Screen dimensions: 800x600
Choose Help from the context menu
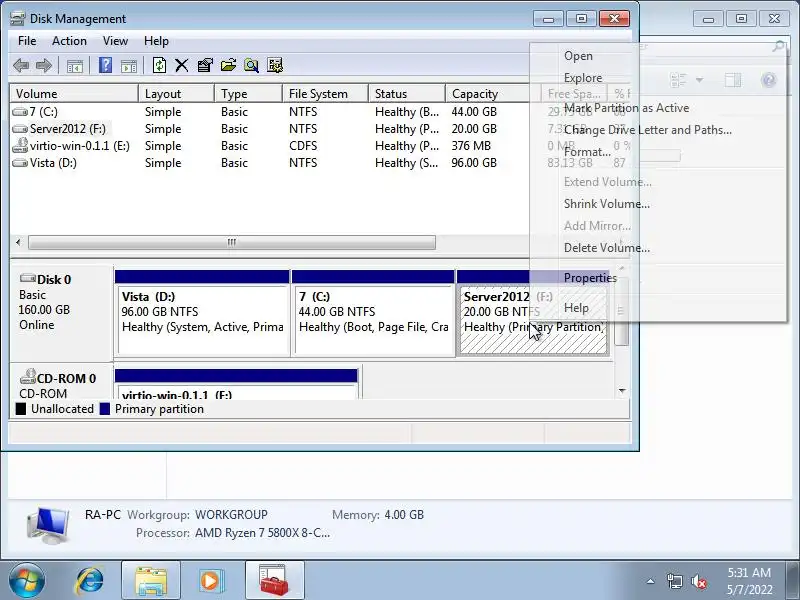(658, 308)
